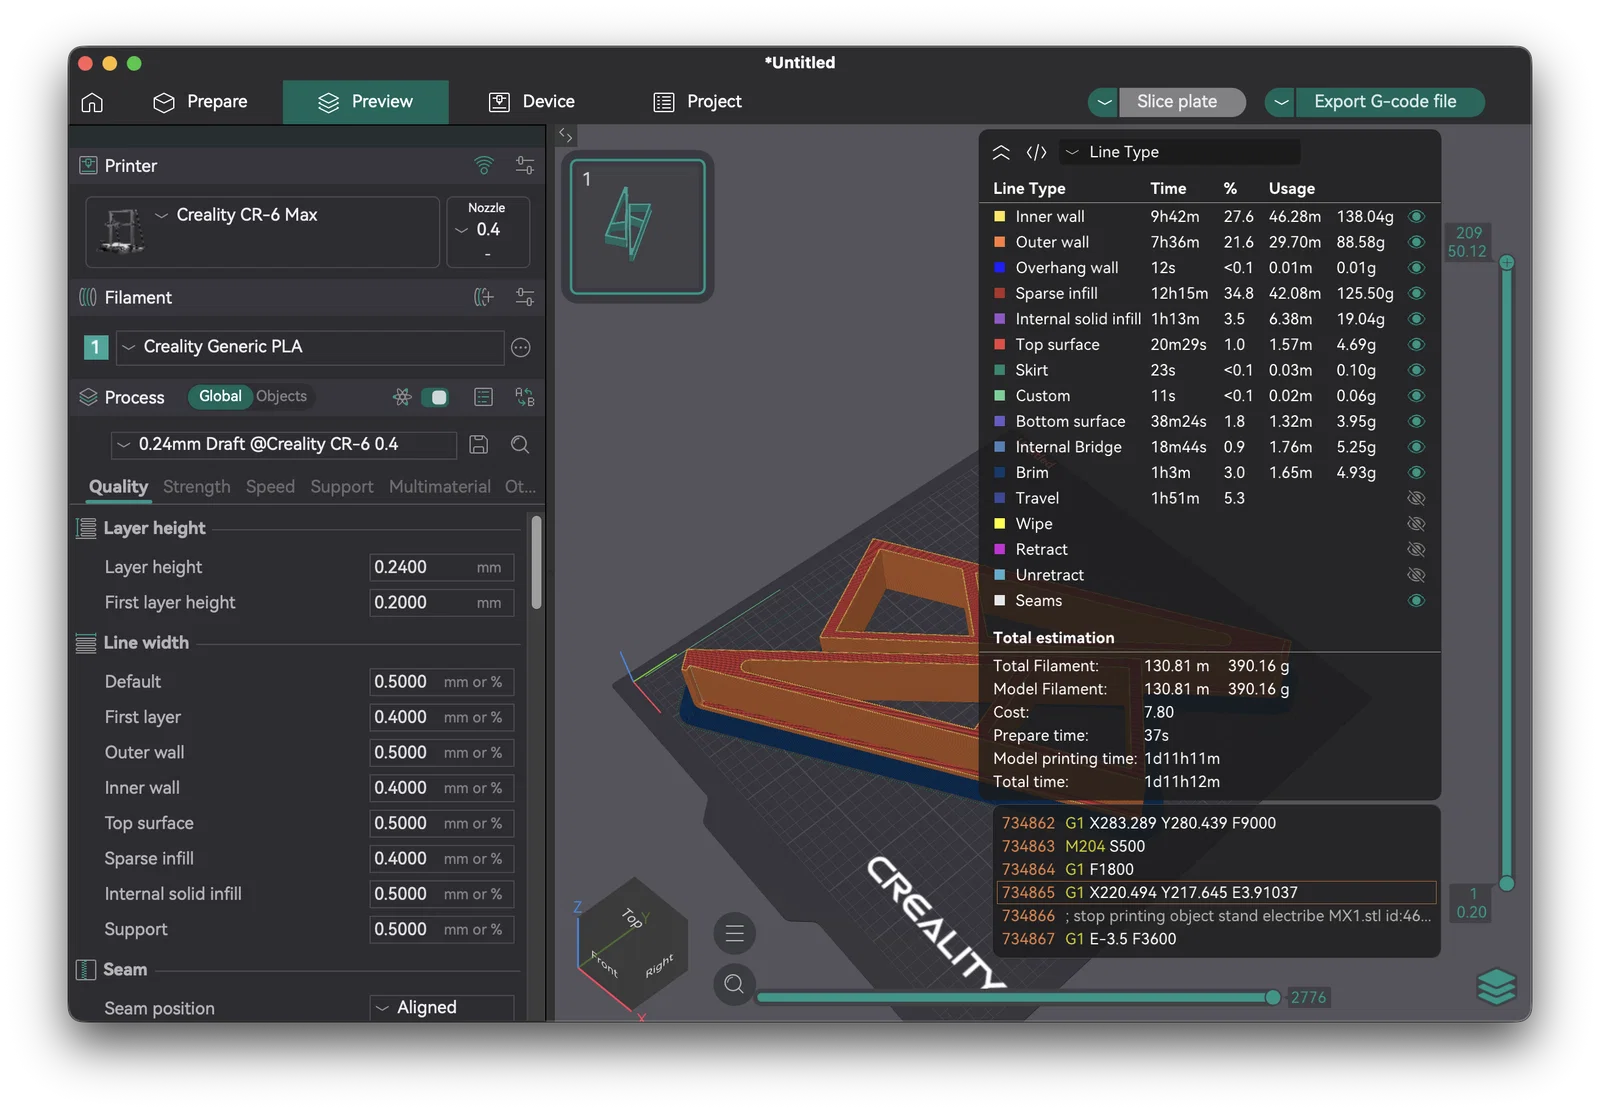
Task: Select filament slot number 1
Action: point(96,347)
